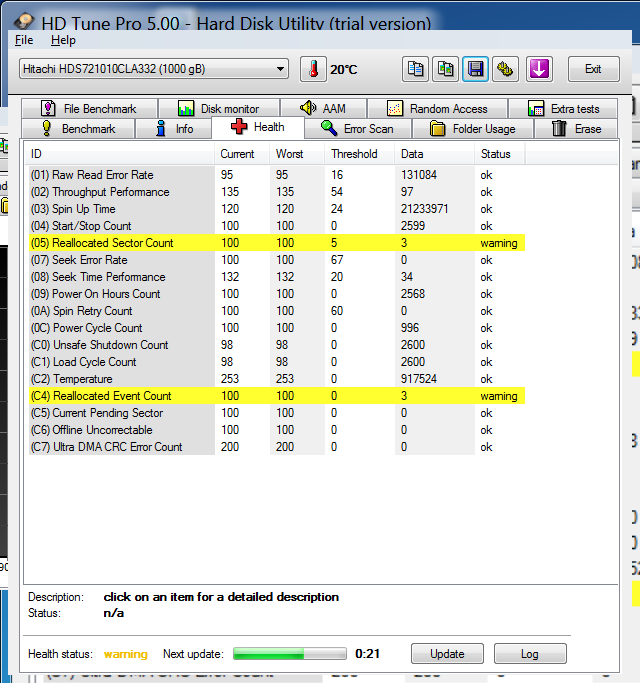The width and height of the screenshot is (640, 683).
Task: Select the (C7) Ultra DMA CRC Error Count row
Action: 277,446
